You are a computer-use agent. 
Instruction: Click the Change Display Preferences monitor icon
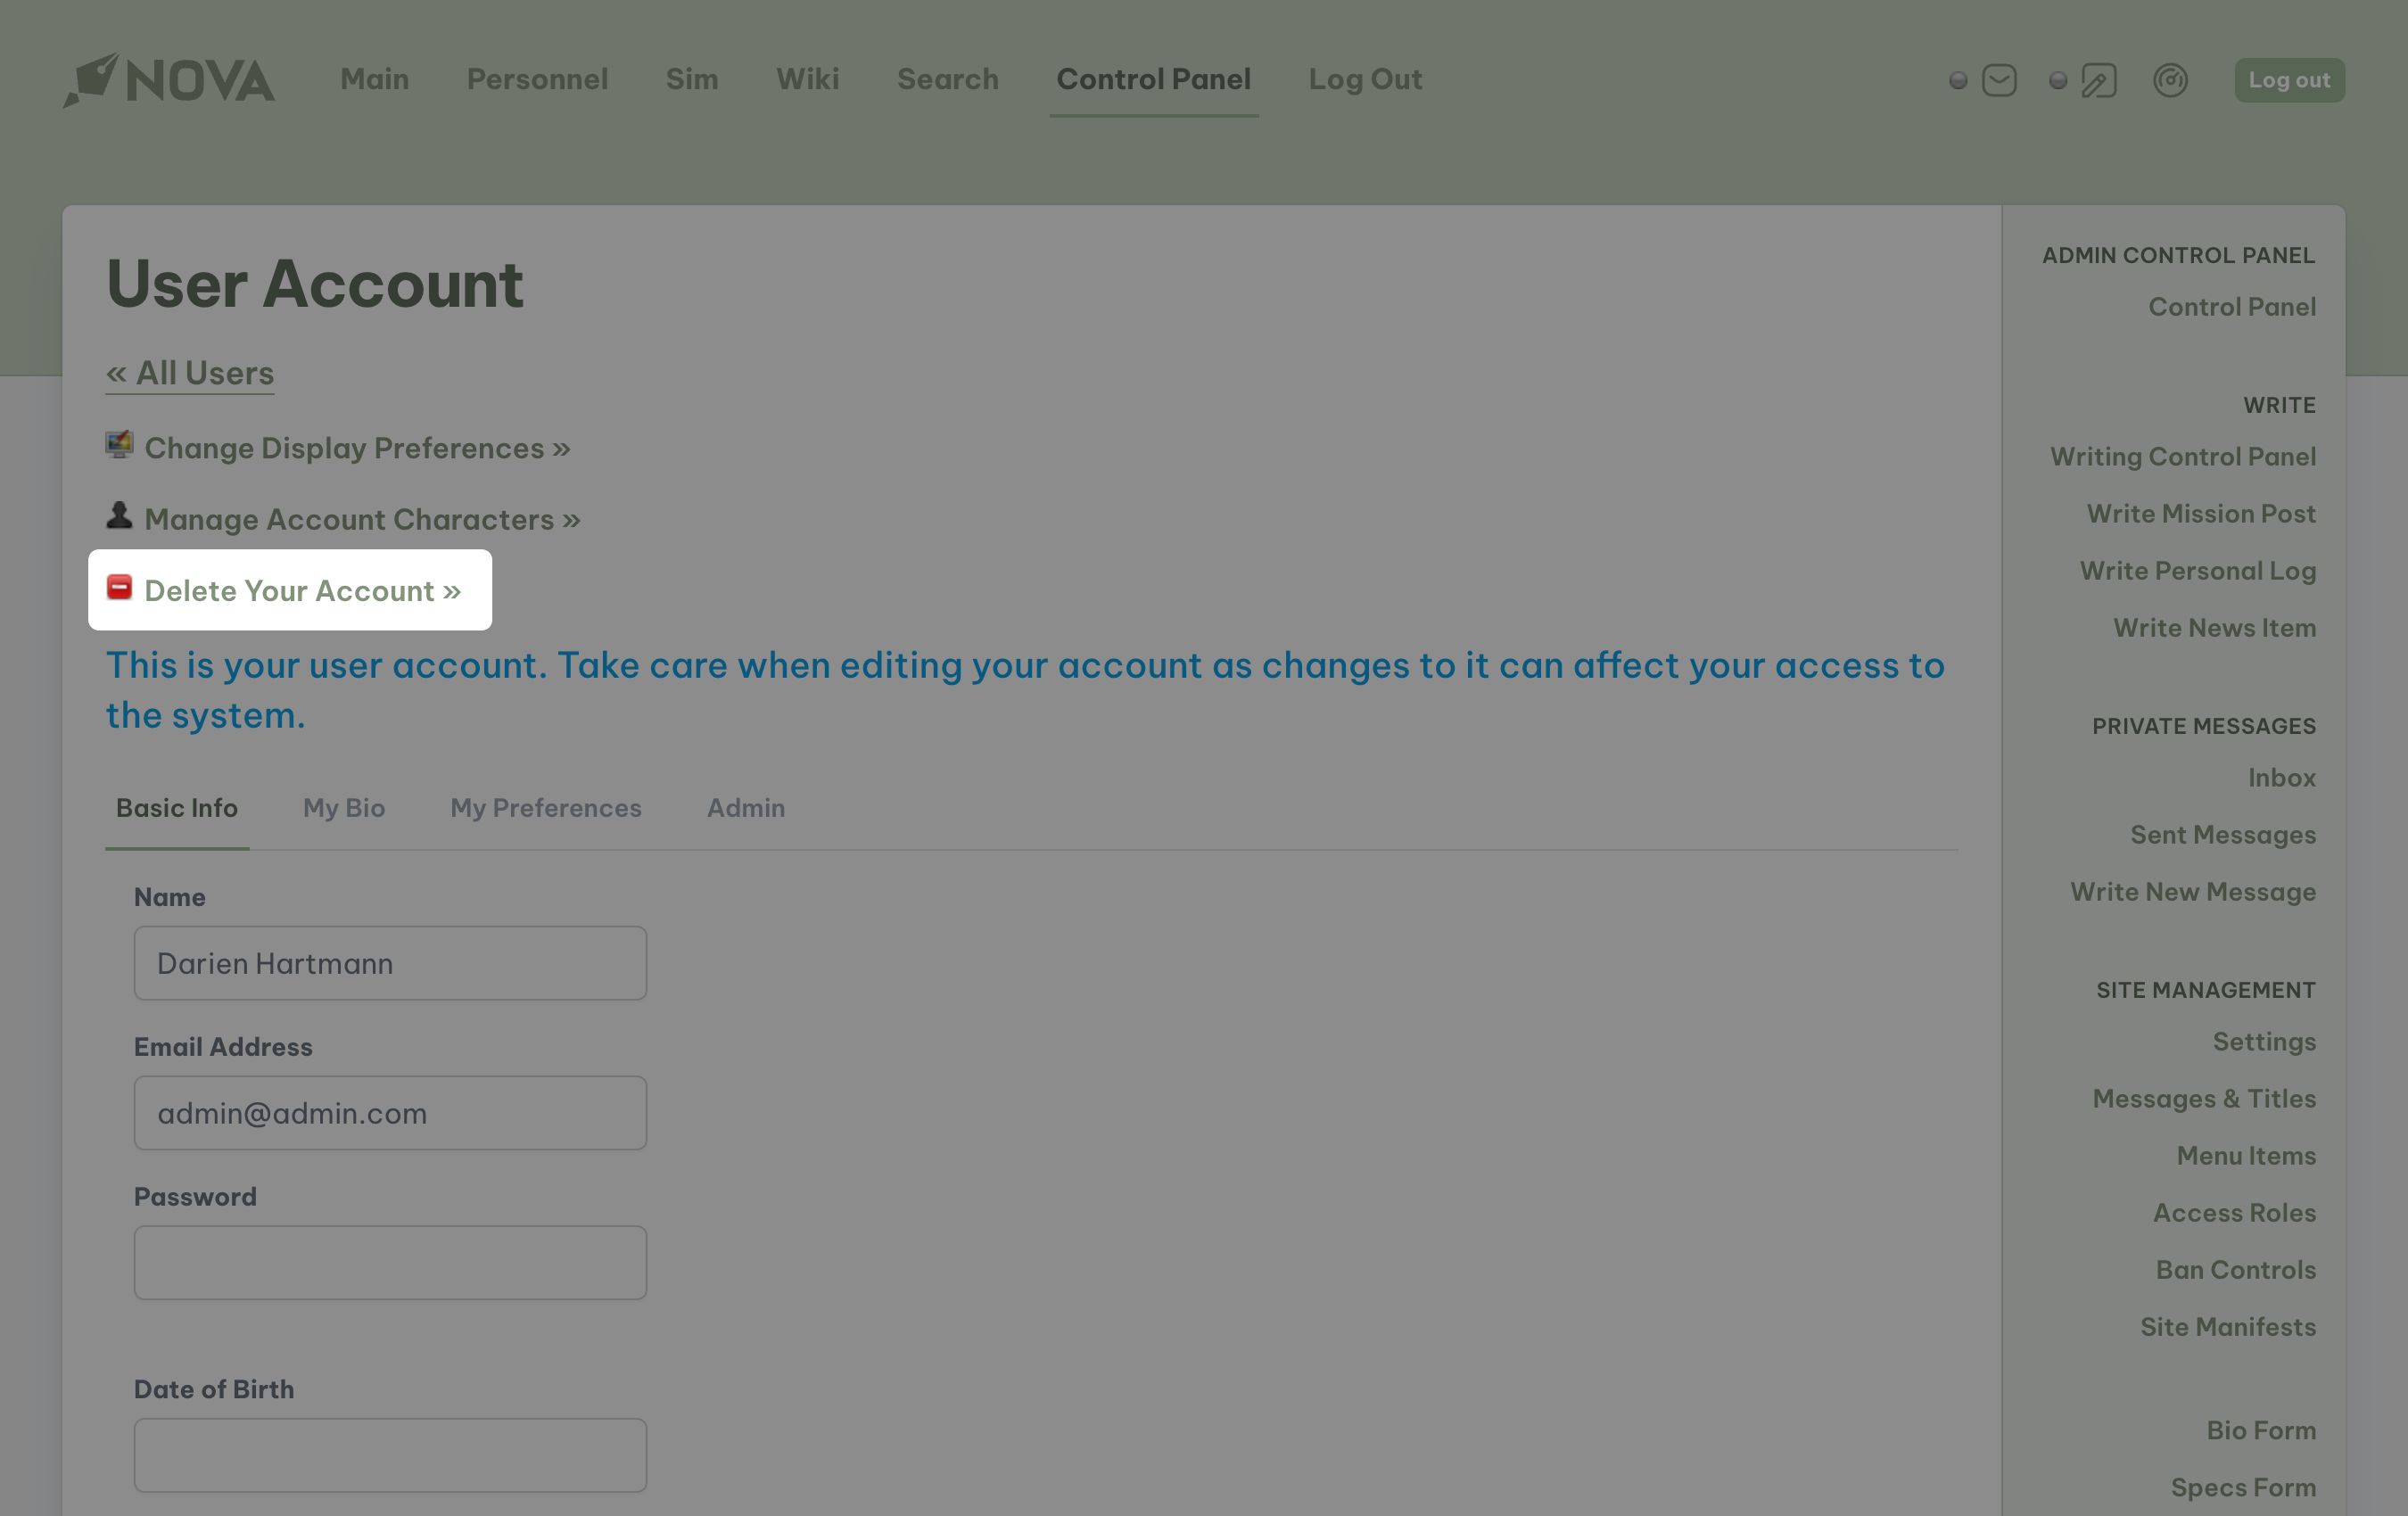[x=119, y=445]
